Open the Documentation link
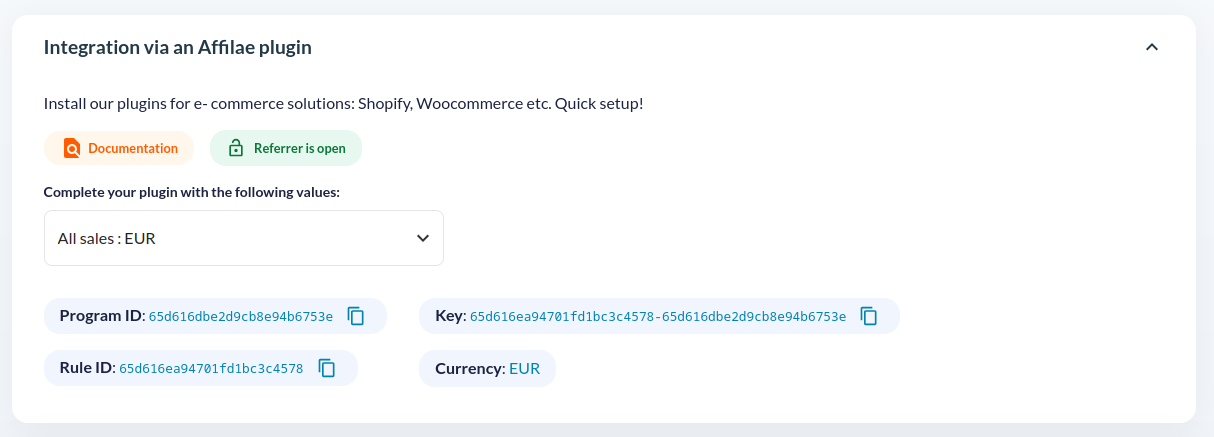 click(x=132, y=148)
